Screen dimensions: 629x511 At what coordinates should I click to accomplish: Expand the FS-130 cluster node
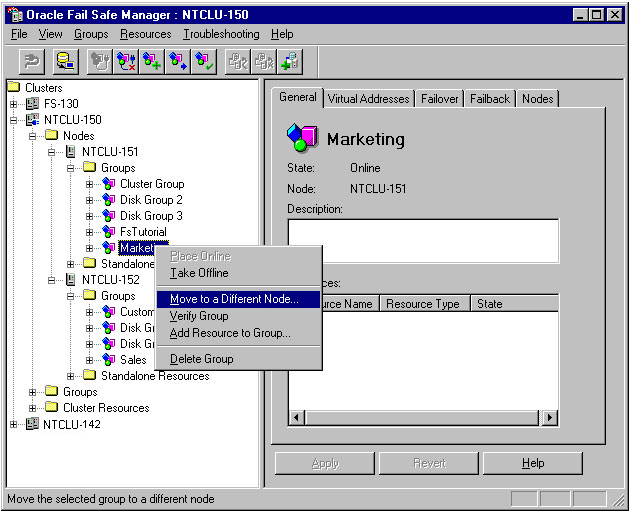pyautogui.click(x=14, y=104)
